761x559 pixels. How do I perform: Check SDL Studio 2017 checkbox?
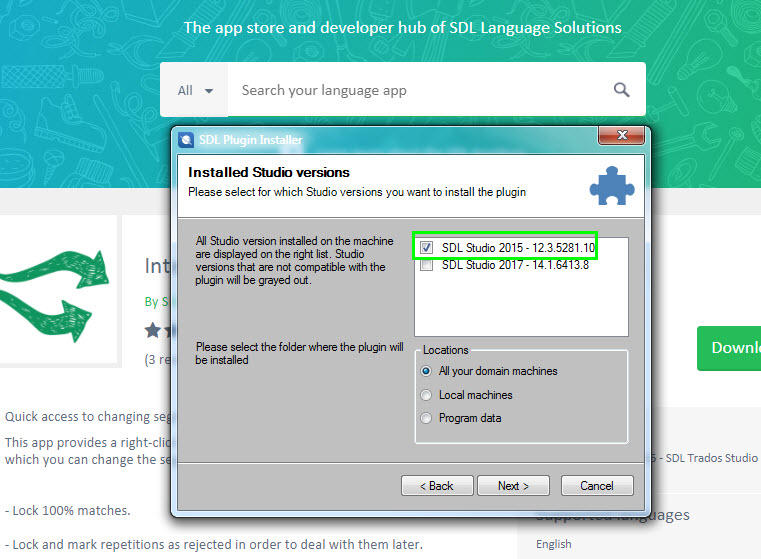(x=427, y=265)
